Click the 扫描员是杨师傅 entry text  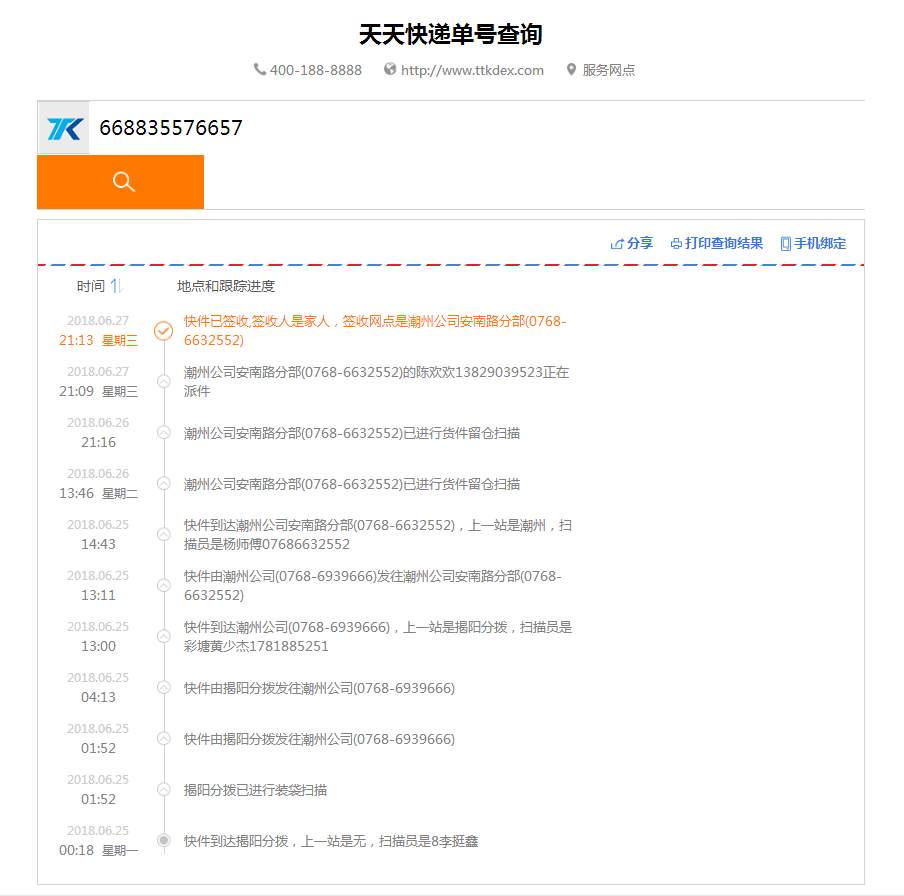pos(378,534)
